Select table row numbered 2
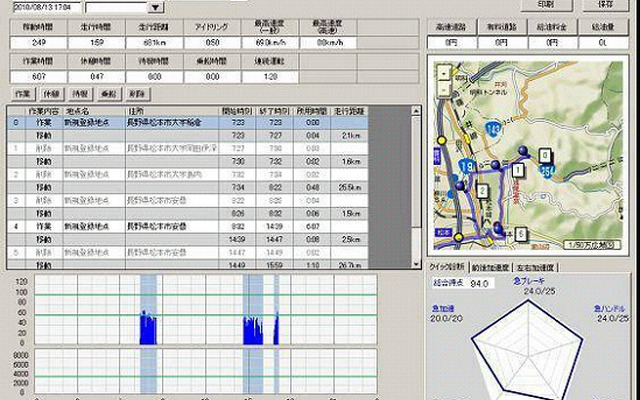The image size is (640, 400). pos(188,175)
